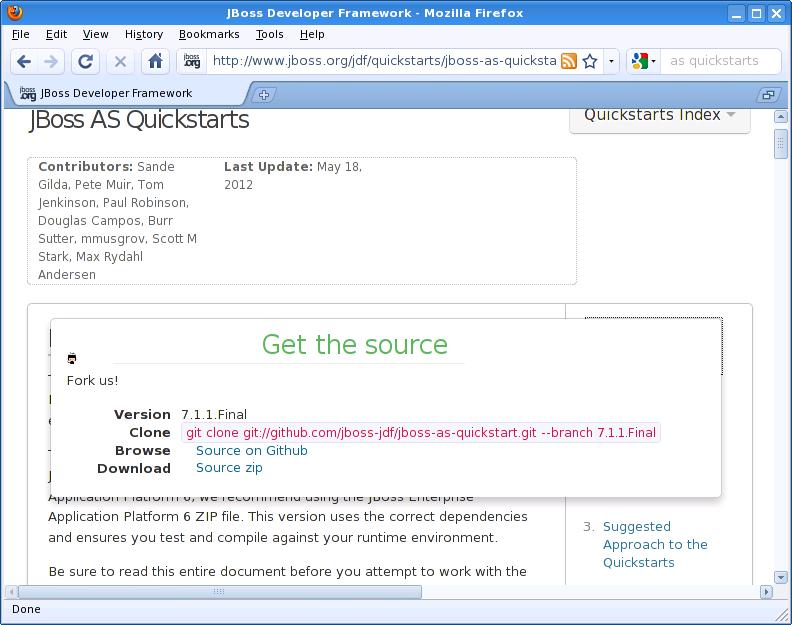Click the vertical scrollbar up arrow

[x=780, y=117]
